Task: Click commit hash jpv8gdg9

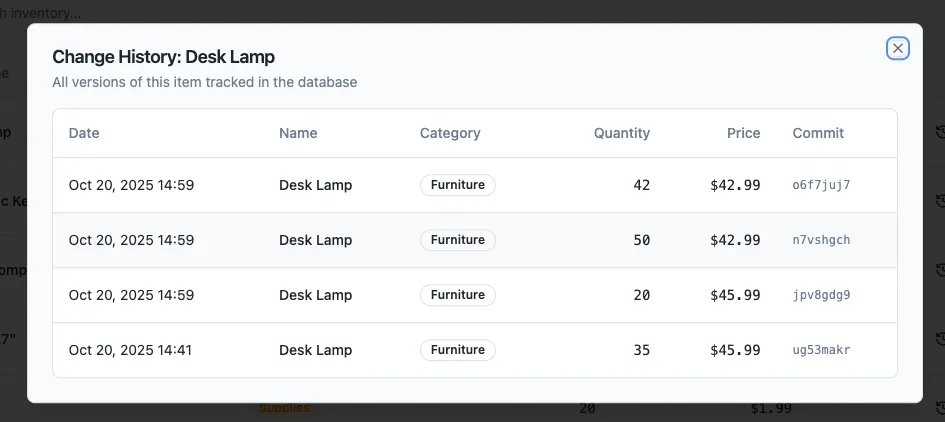Action: coord(821,295)
